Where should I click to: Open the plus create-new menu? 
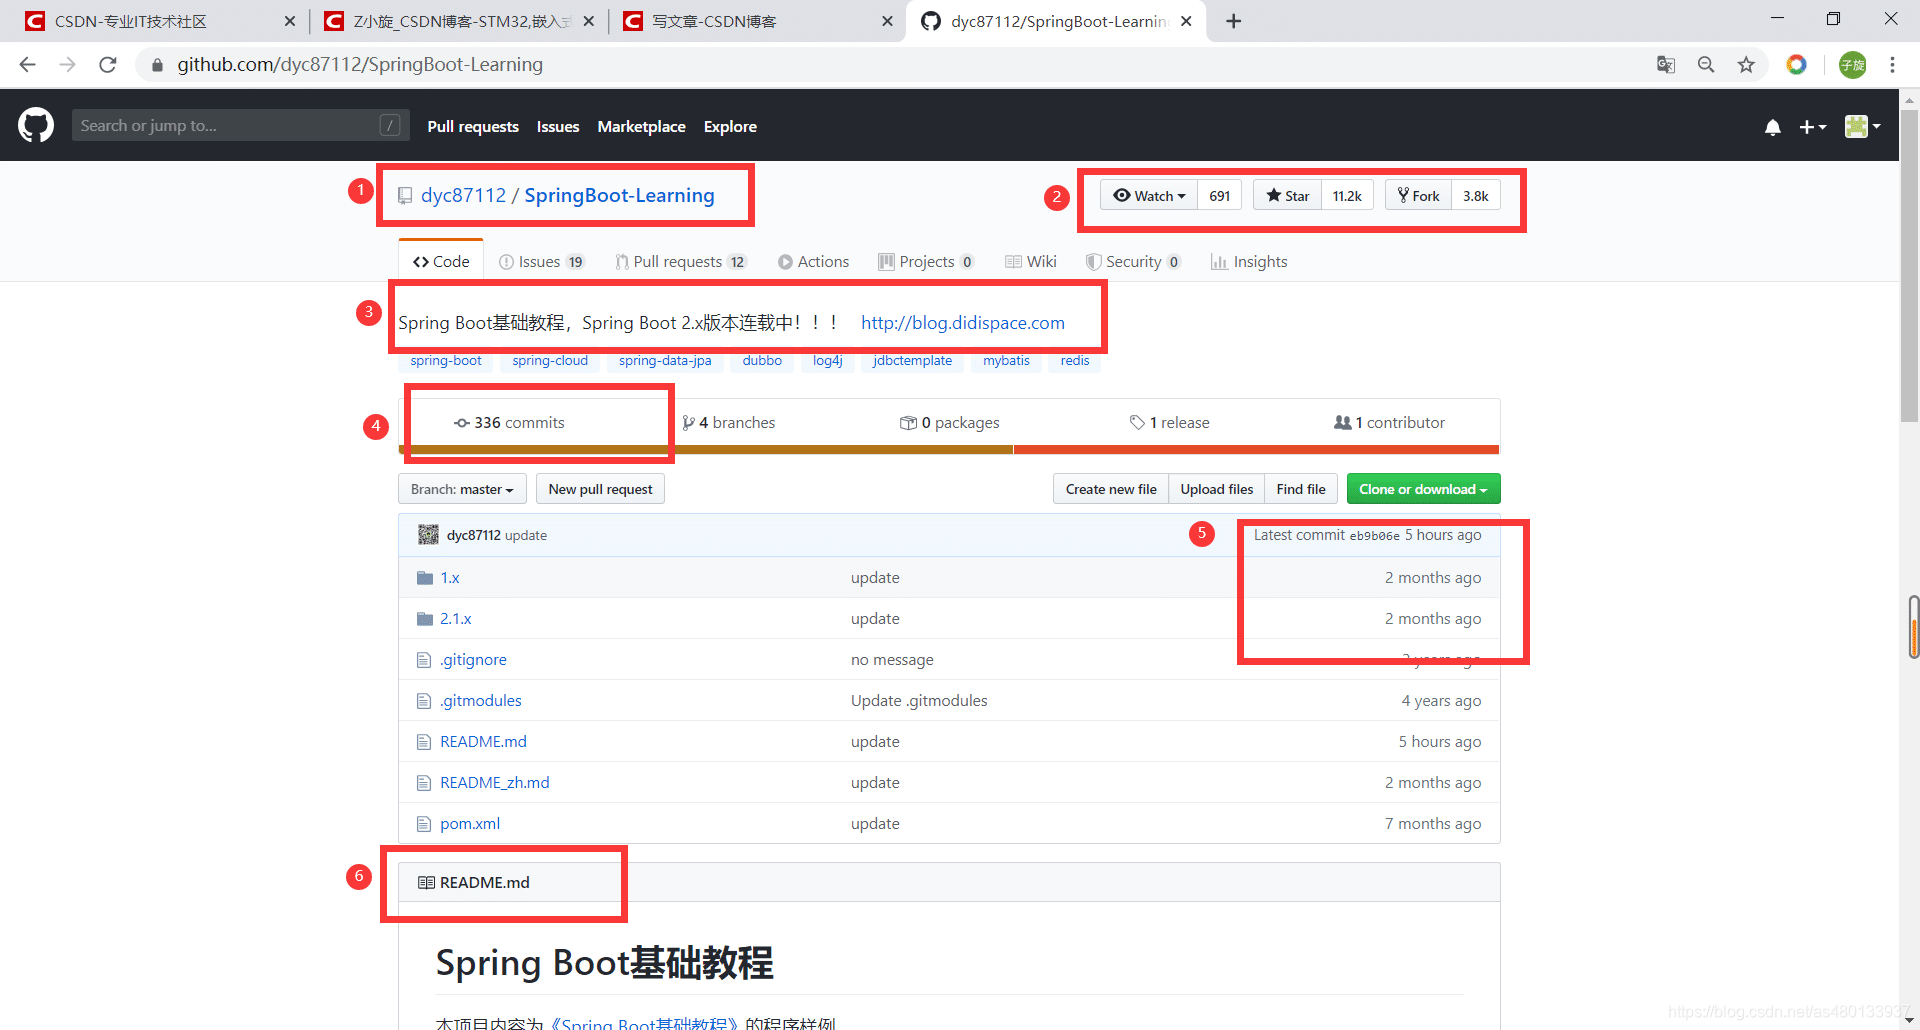point(1812,127)
